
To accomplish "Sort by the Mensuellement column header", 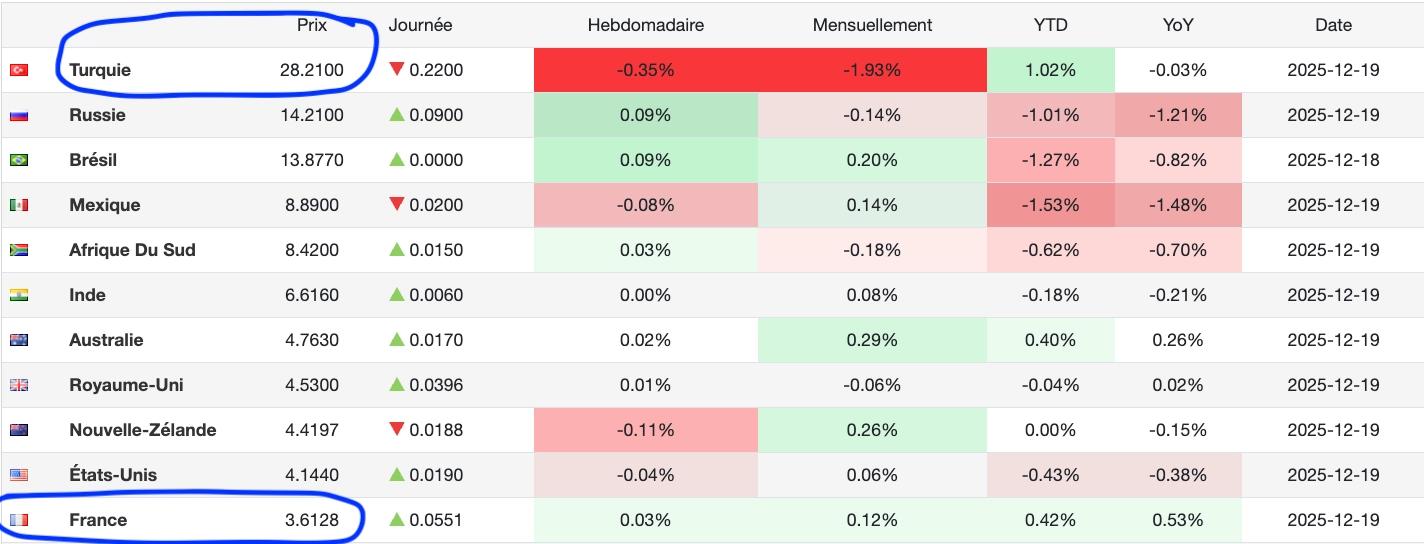I will (872, 25).
